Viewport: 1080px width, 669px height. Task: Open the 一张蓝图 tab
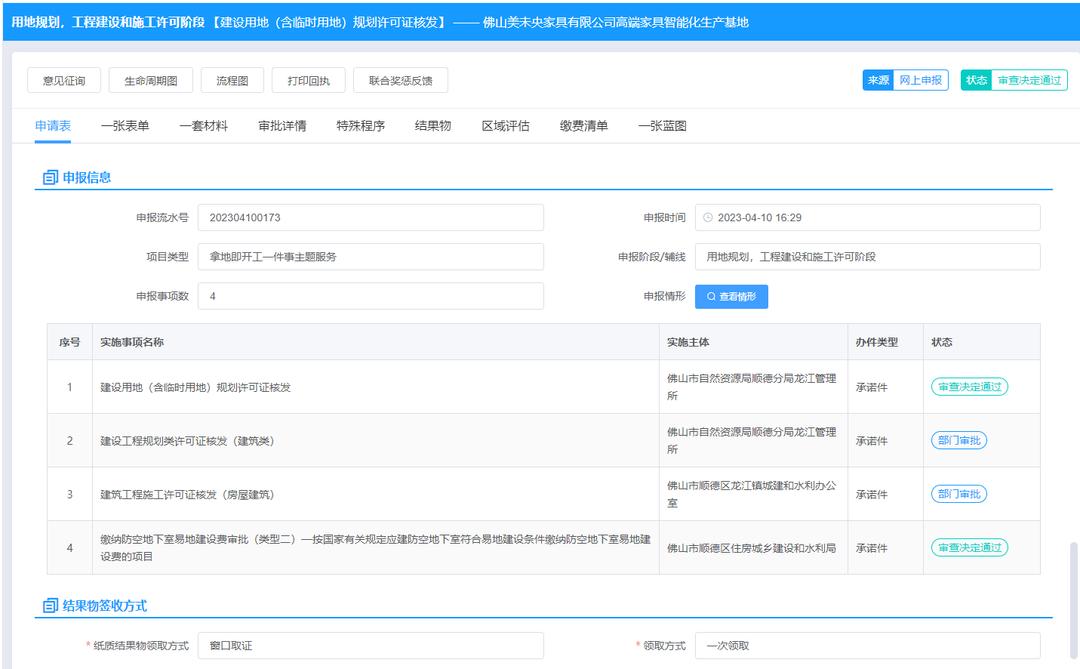[x=662, y=126]
